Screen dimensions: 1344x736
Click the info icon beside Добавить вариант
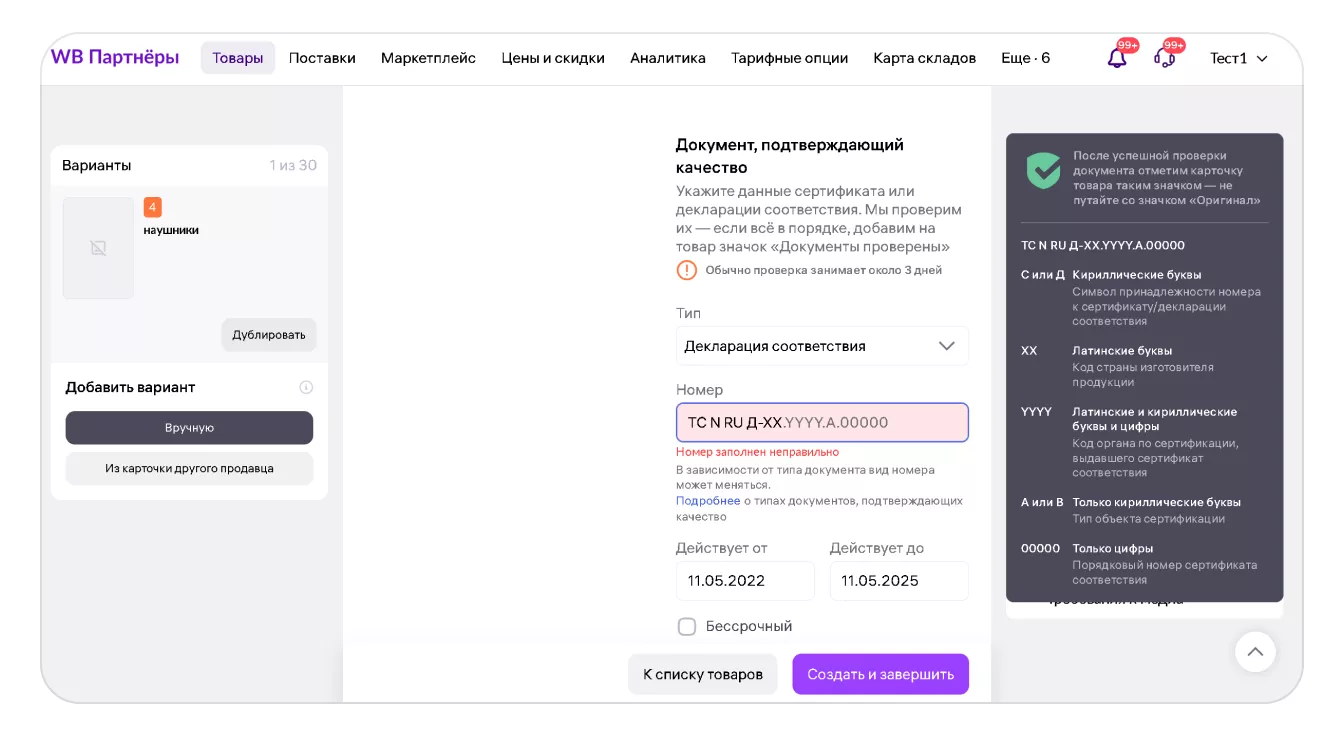(x=306, y=388)
